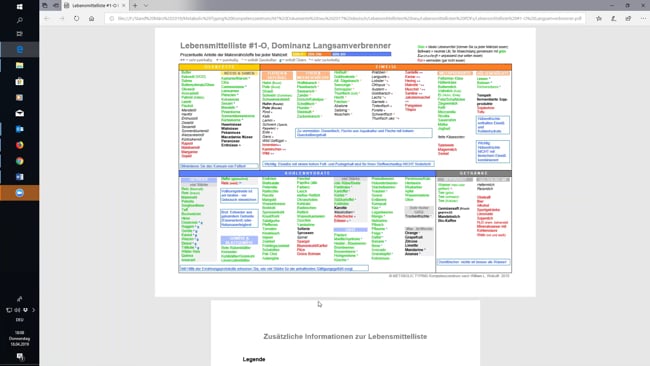Select the file URL in the address bar
Image resolution: width=650 pixels, height=366 pixels.
pos(349,19)
